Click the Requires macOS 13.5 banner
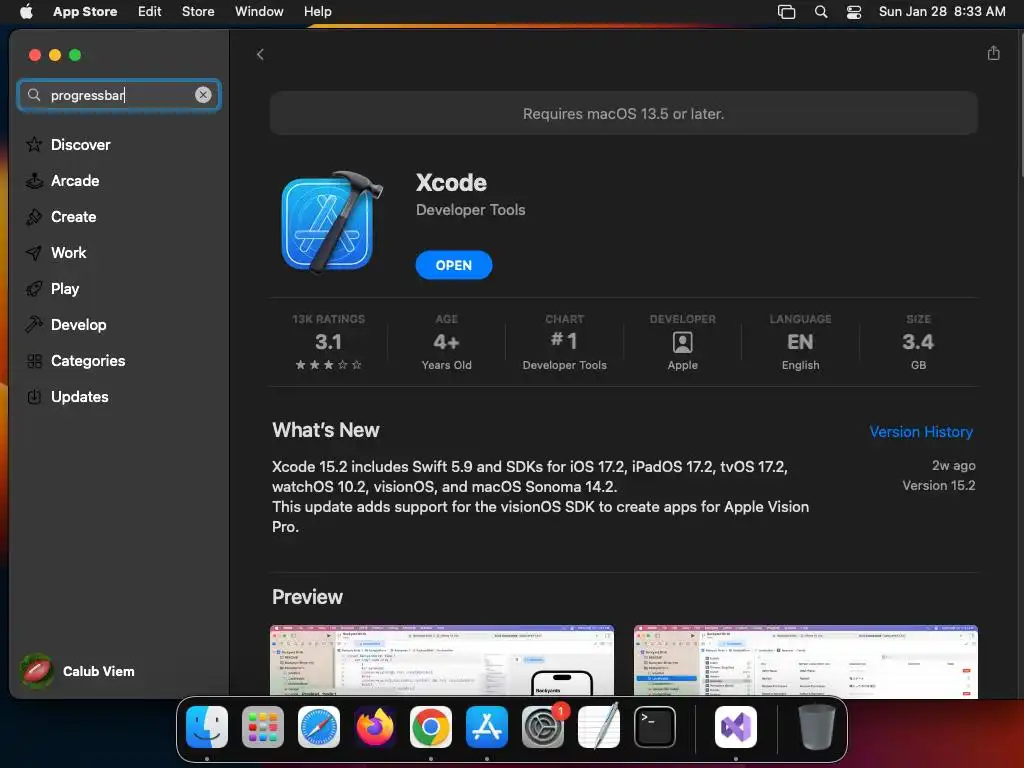Image resolution: width=1024 pixels, height=768 pixels. click(x=624, y=114)
